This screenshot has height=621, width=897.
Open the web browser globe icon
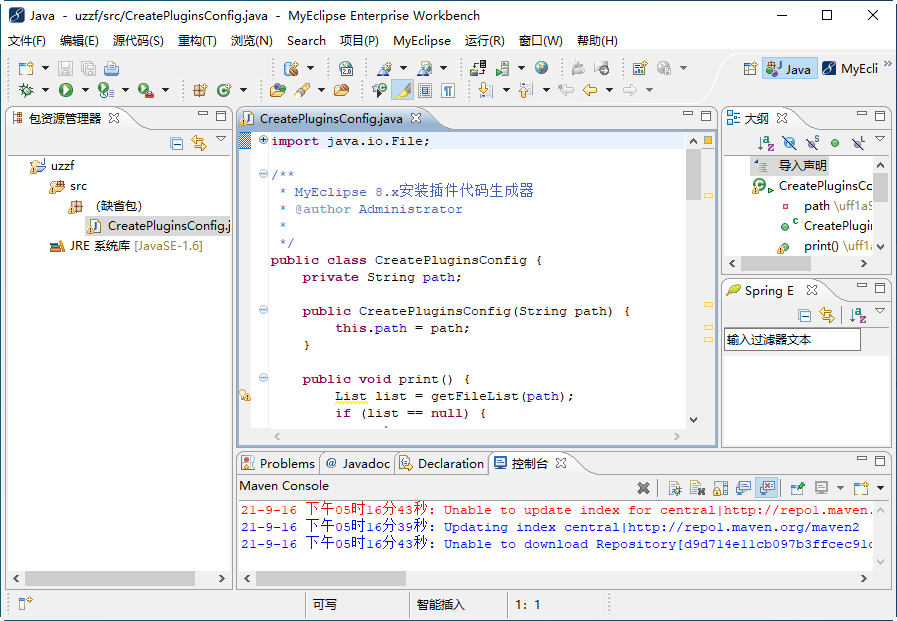541,68
